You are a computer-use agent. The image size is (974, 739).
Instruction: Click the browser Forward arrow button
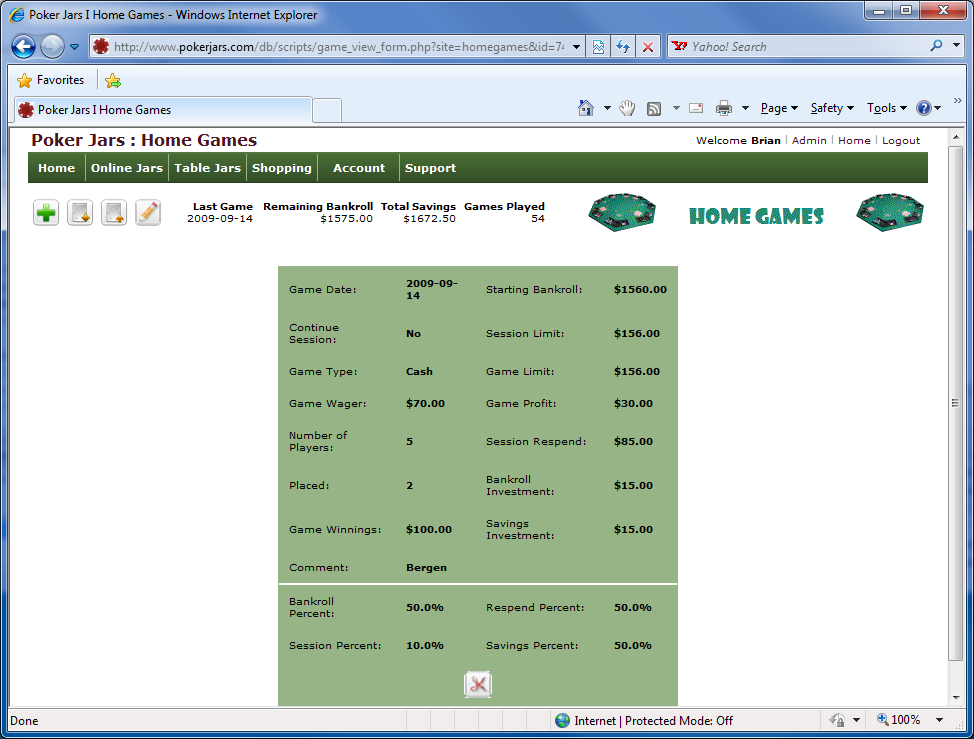click(x=52, y=47)
